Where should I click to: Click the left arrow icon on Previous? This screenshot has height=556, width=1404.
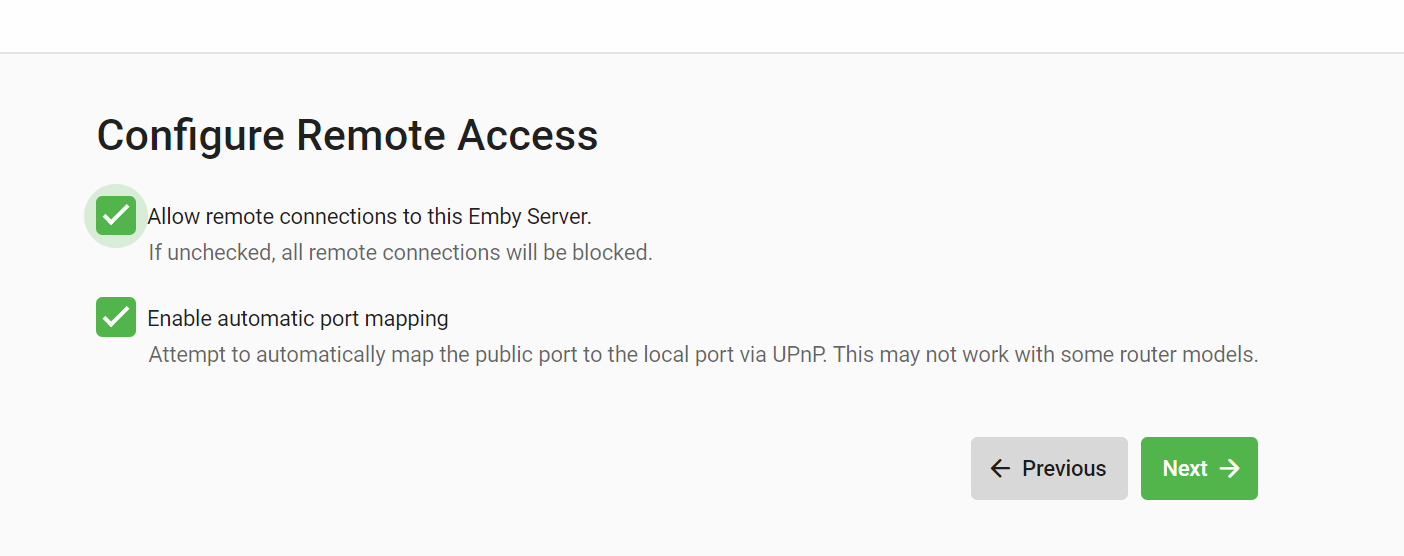(1000, 468)
